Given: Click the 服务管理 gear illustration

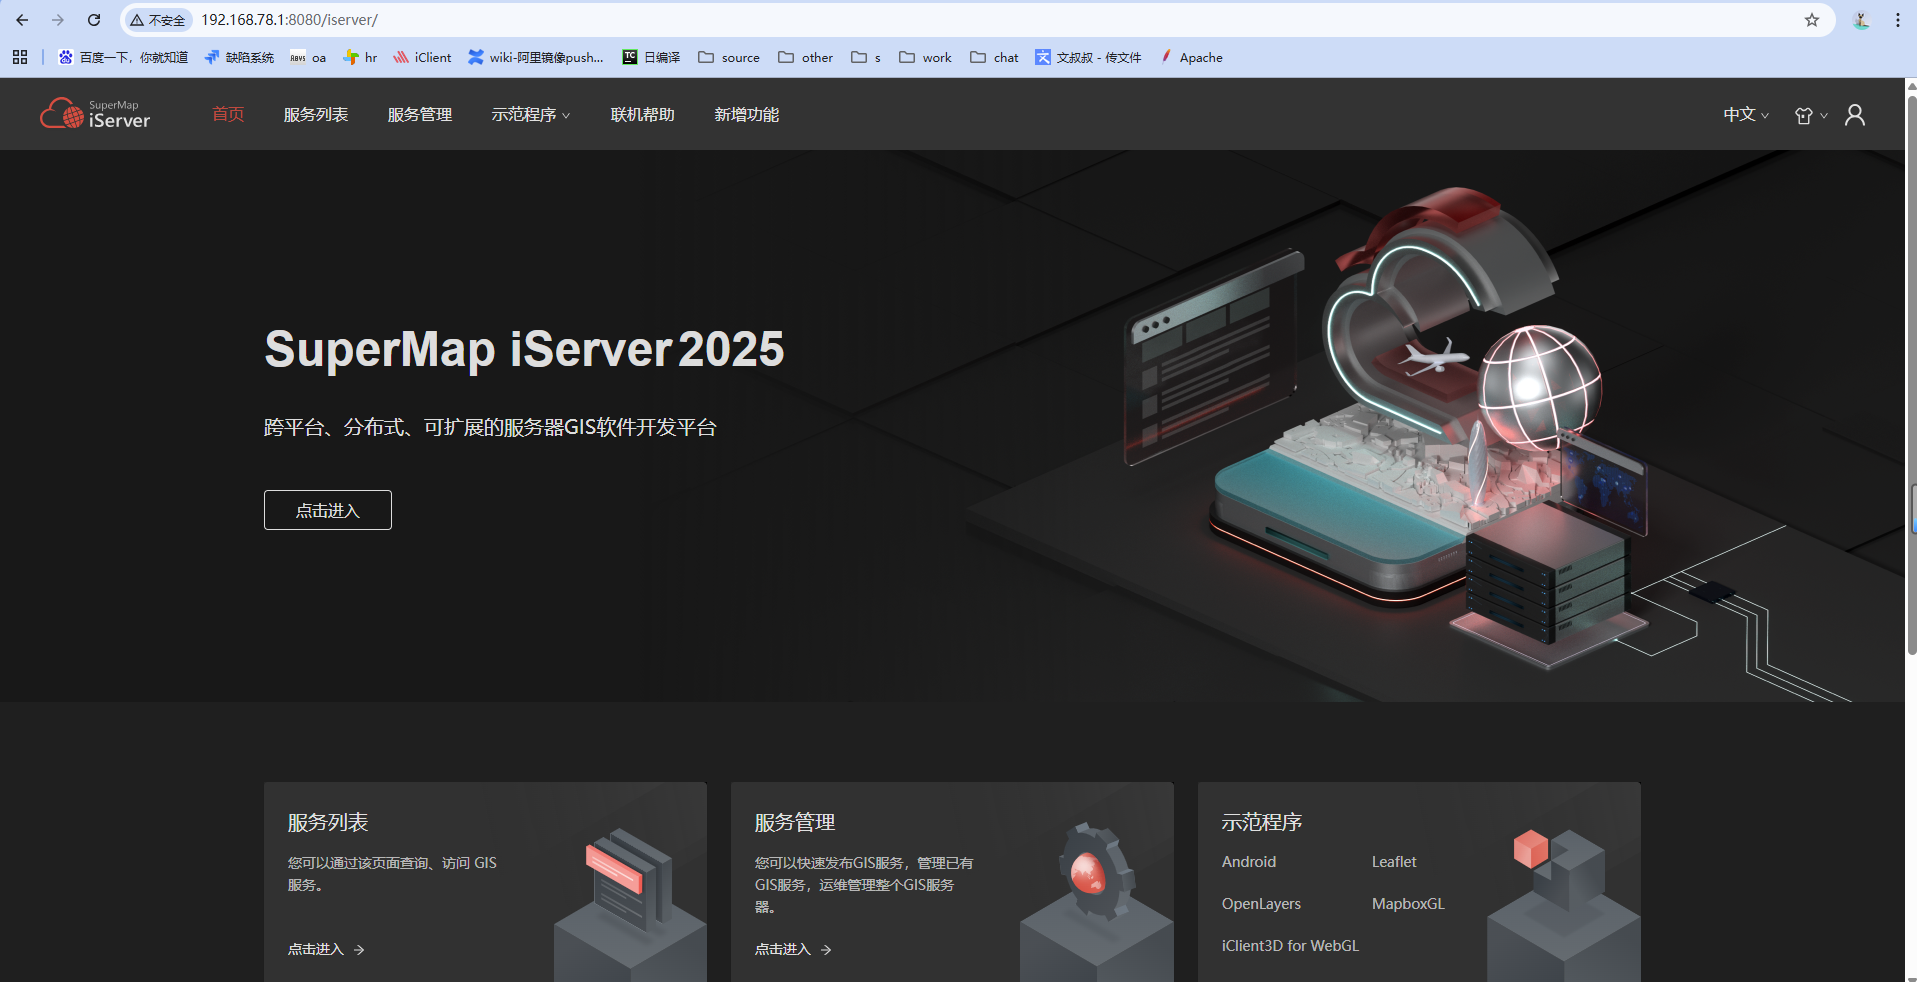Looking at the screenshot, I should (1097, 900).
